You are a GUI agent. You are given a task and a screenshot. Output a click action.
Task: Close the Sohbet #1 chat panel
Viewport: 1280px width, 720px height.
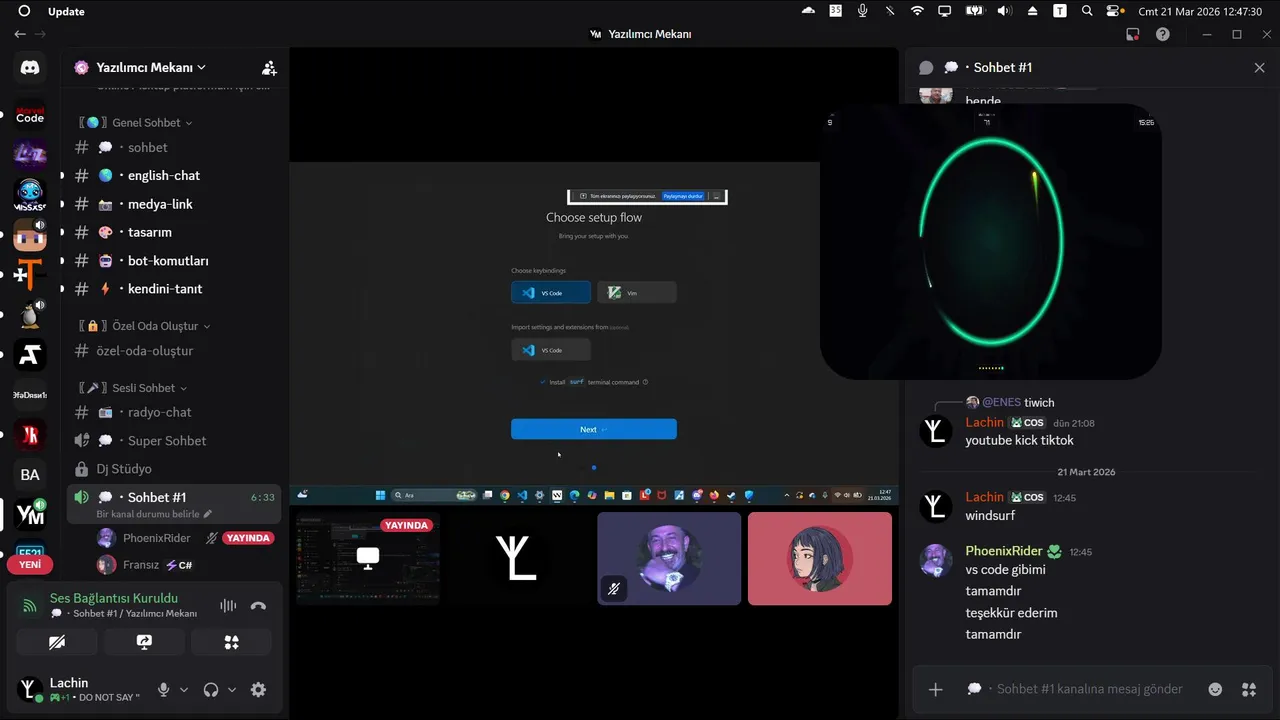1259,68
